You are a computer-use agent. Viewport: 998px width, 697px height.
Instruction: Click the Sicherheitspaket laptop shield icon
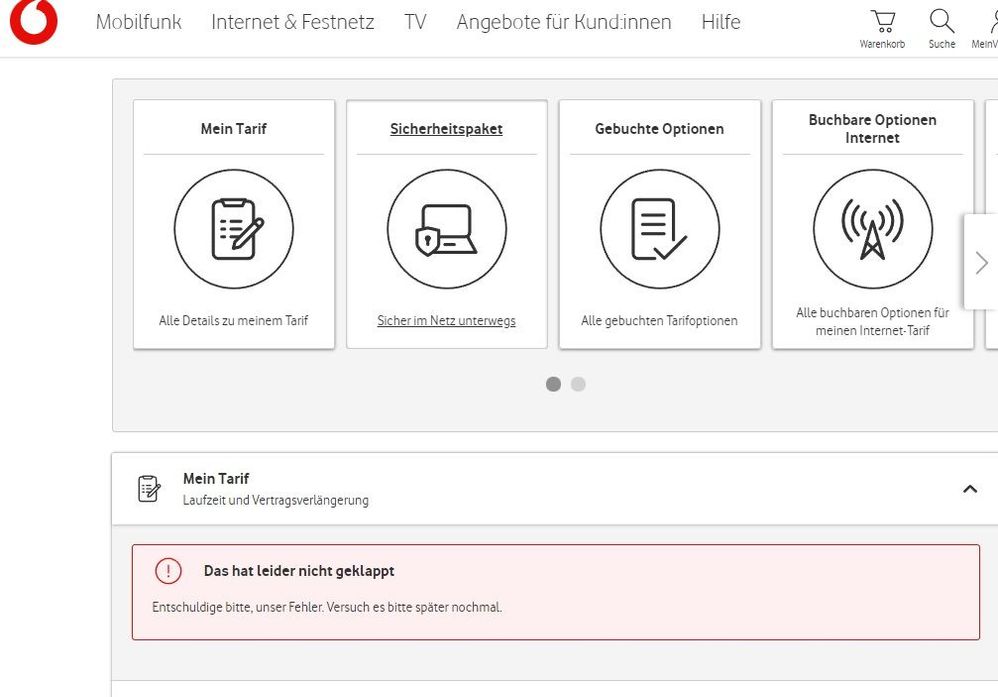(x=446, y=229)
